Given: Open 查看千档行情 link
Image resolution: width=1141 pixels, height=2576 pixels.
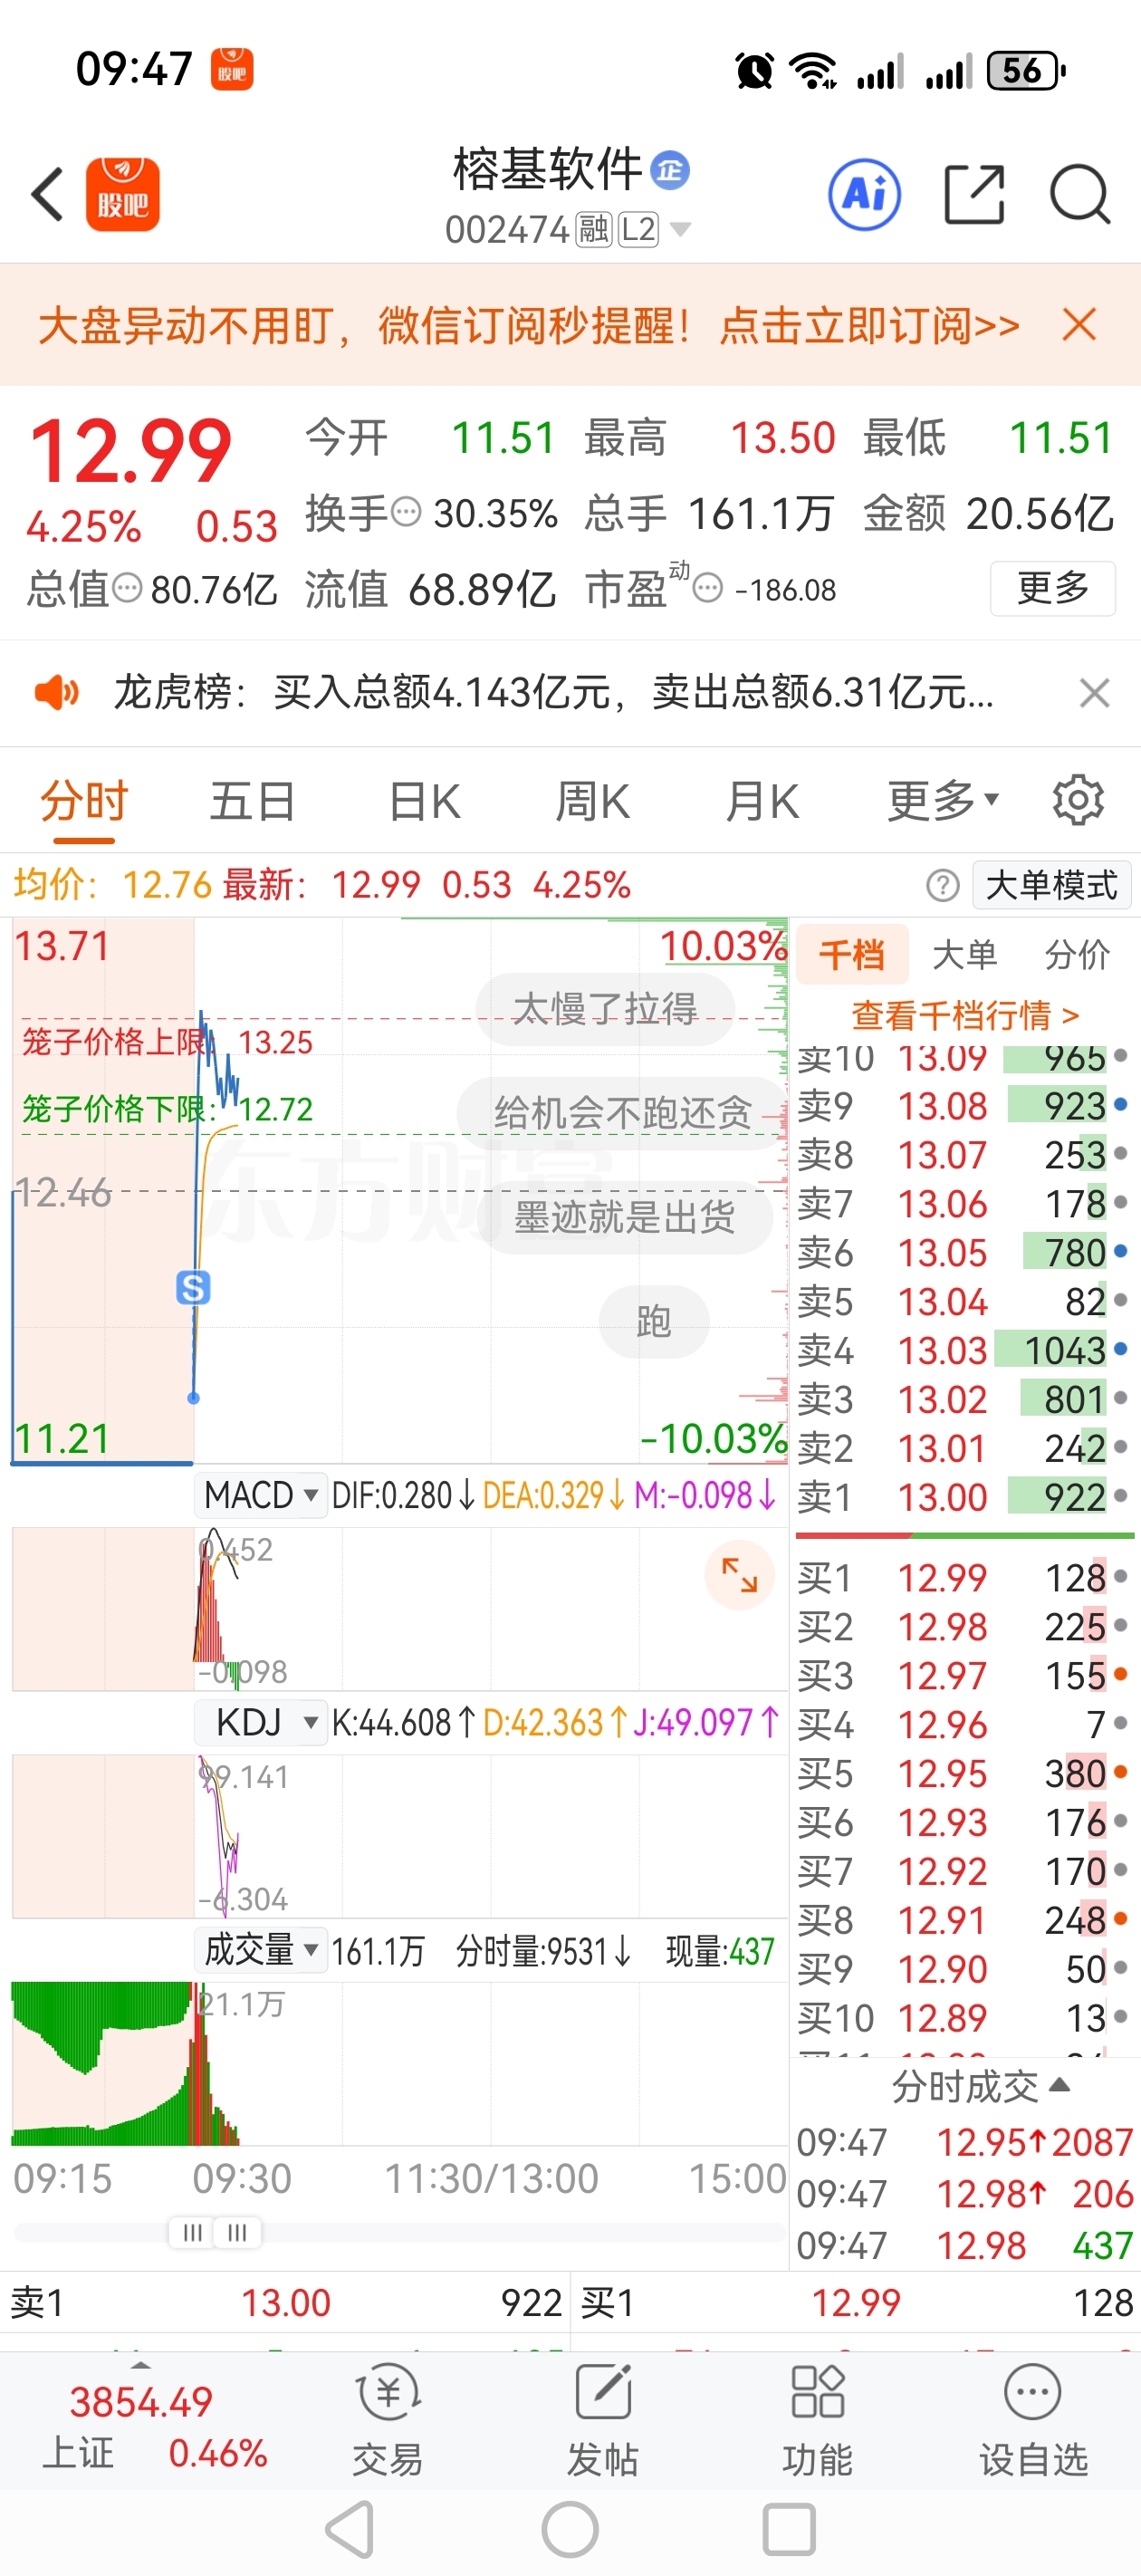Looking at the screenshot, I should [965, 1015].
